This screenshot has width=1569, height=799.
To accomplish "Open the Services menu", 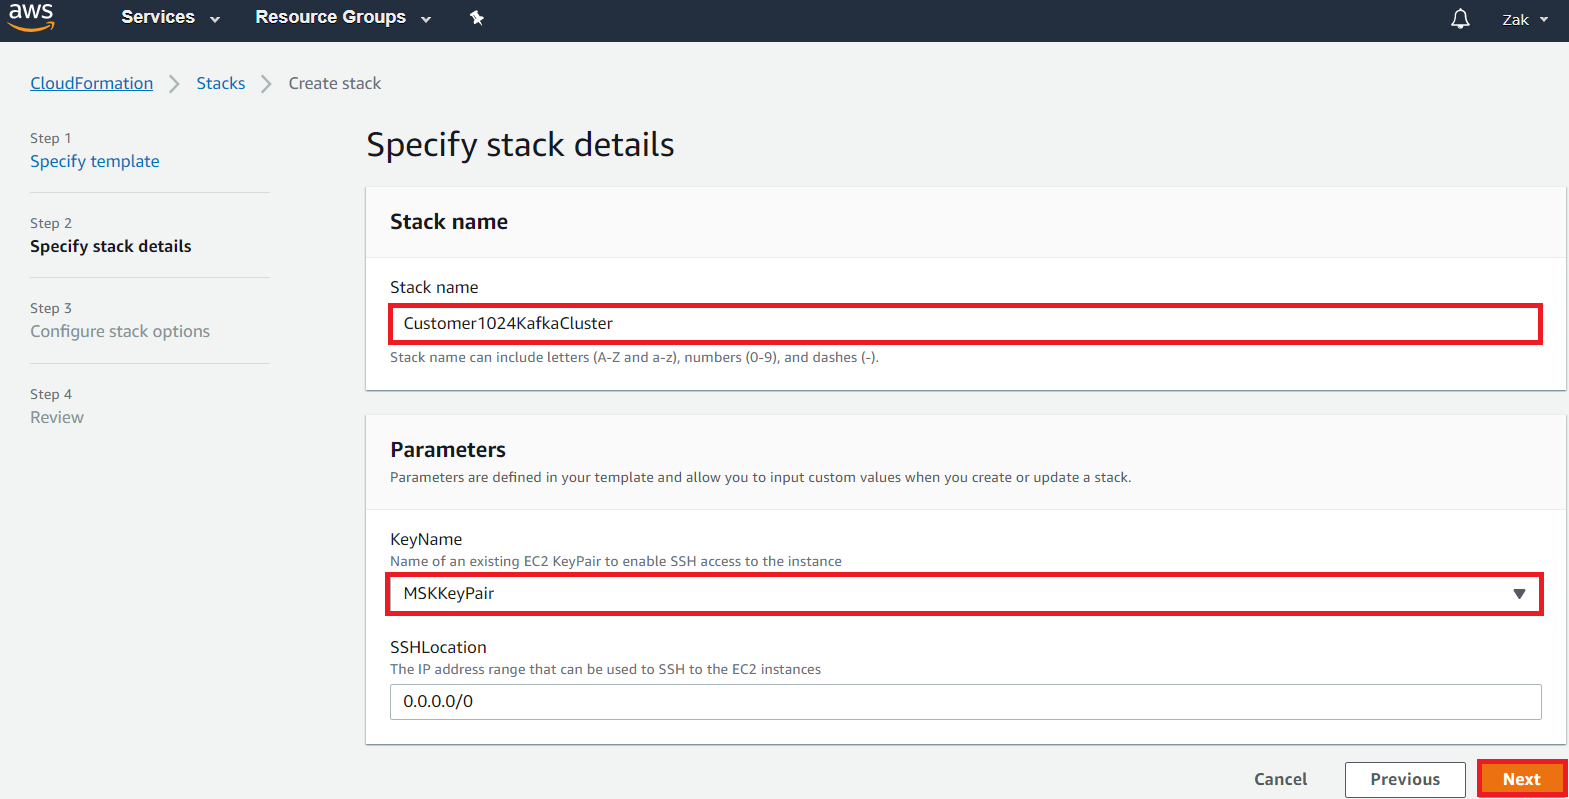I will pos(158,17).
